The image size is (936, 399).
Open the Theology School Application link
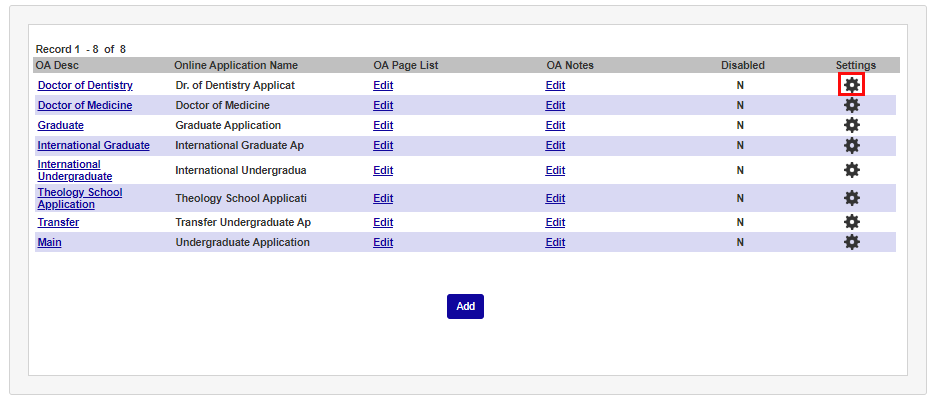[x=79, y=198]
